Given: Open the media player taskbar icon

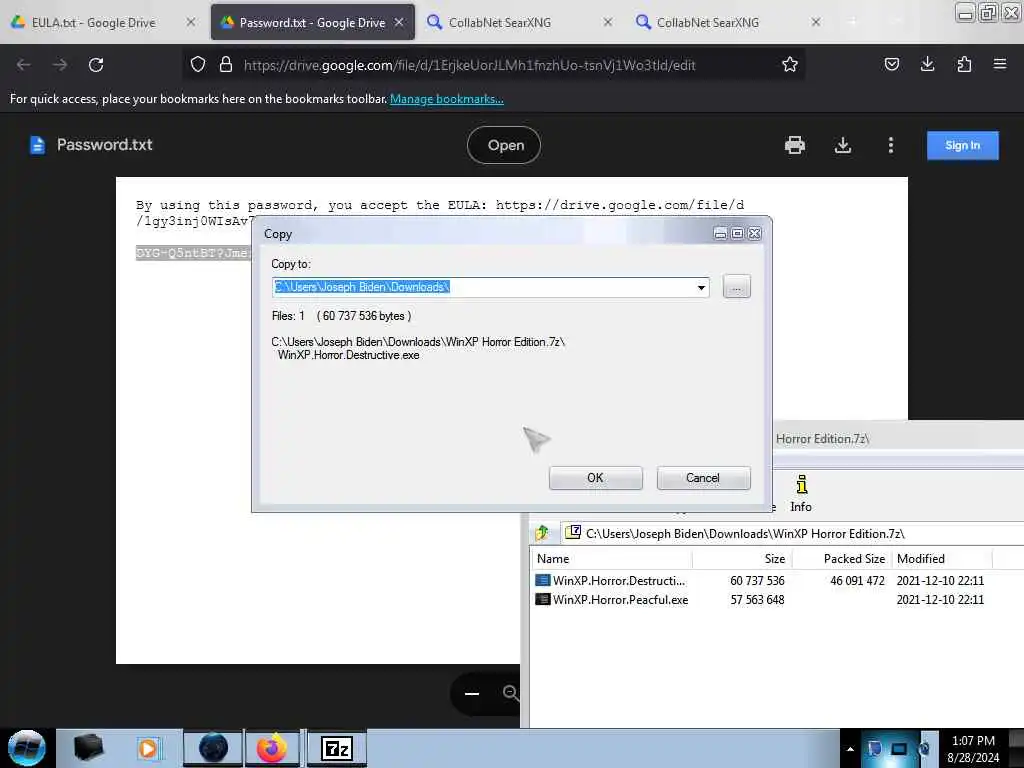Looking at the screenshot, I should 148,748.
